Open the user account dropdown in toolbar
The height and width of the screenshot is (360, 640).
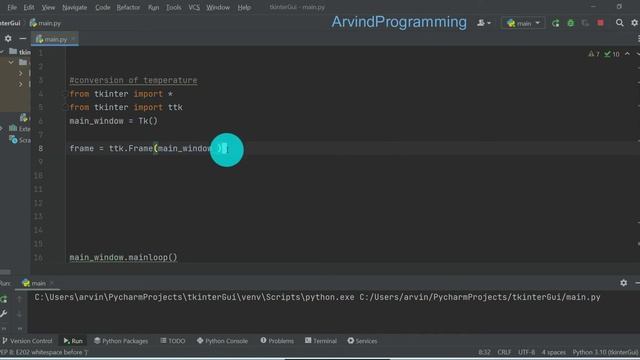(484, 23)
